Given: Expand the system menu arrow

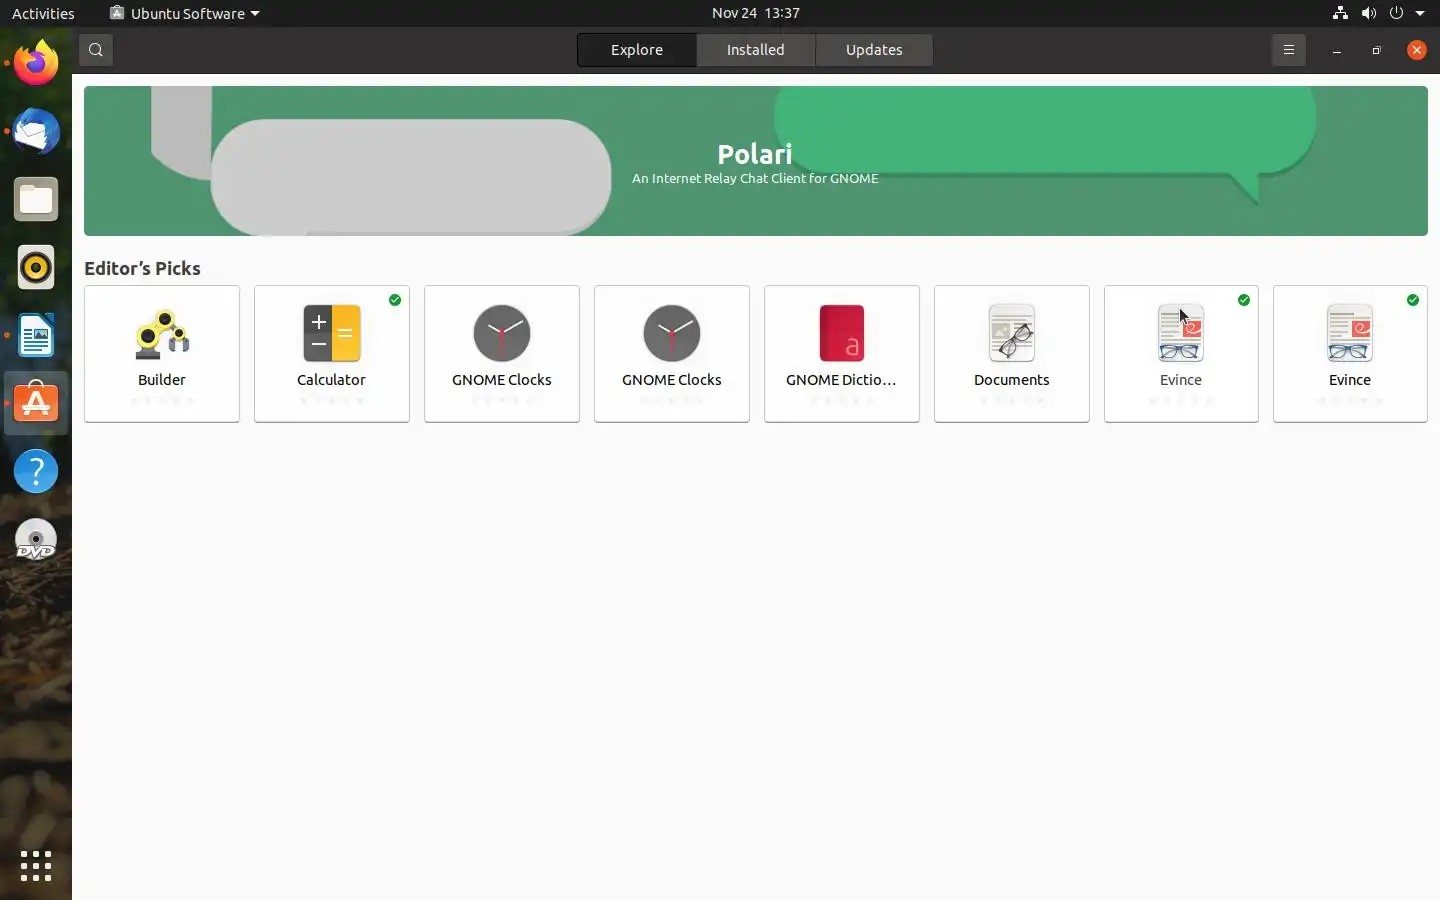Looking at the screenshot, I should point(1420,13).
